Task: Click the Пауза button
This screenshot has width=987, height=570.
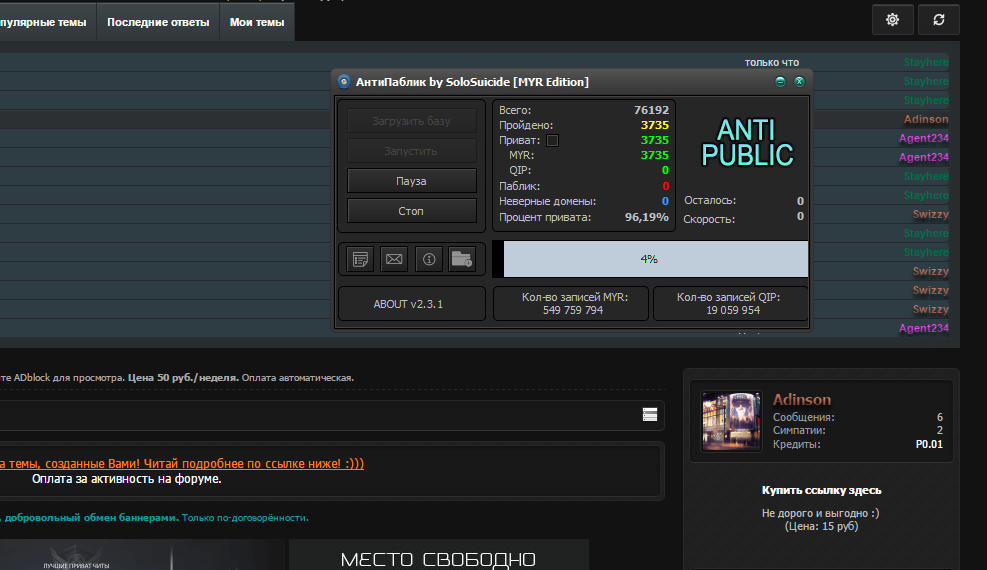Action: pos(411,181)
